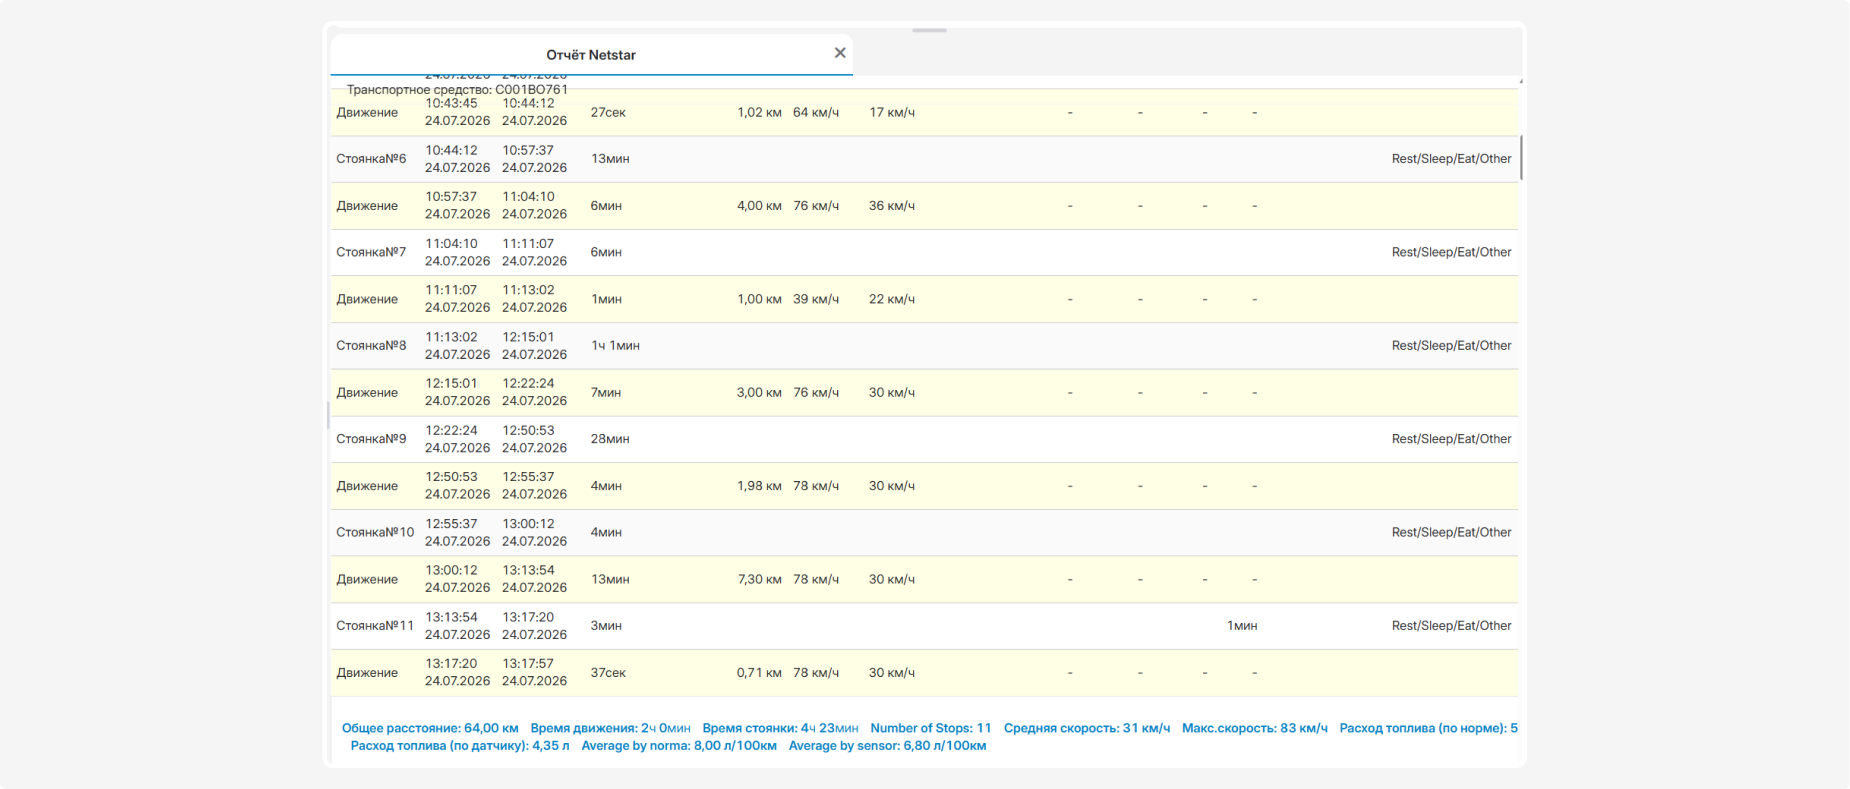
Task: Click the Общее расстояние: 64,00 км summary
Action: click(430, 728)
